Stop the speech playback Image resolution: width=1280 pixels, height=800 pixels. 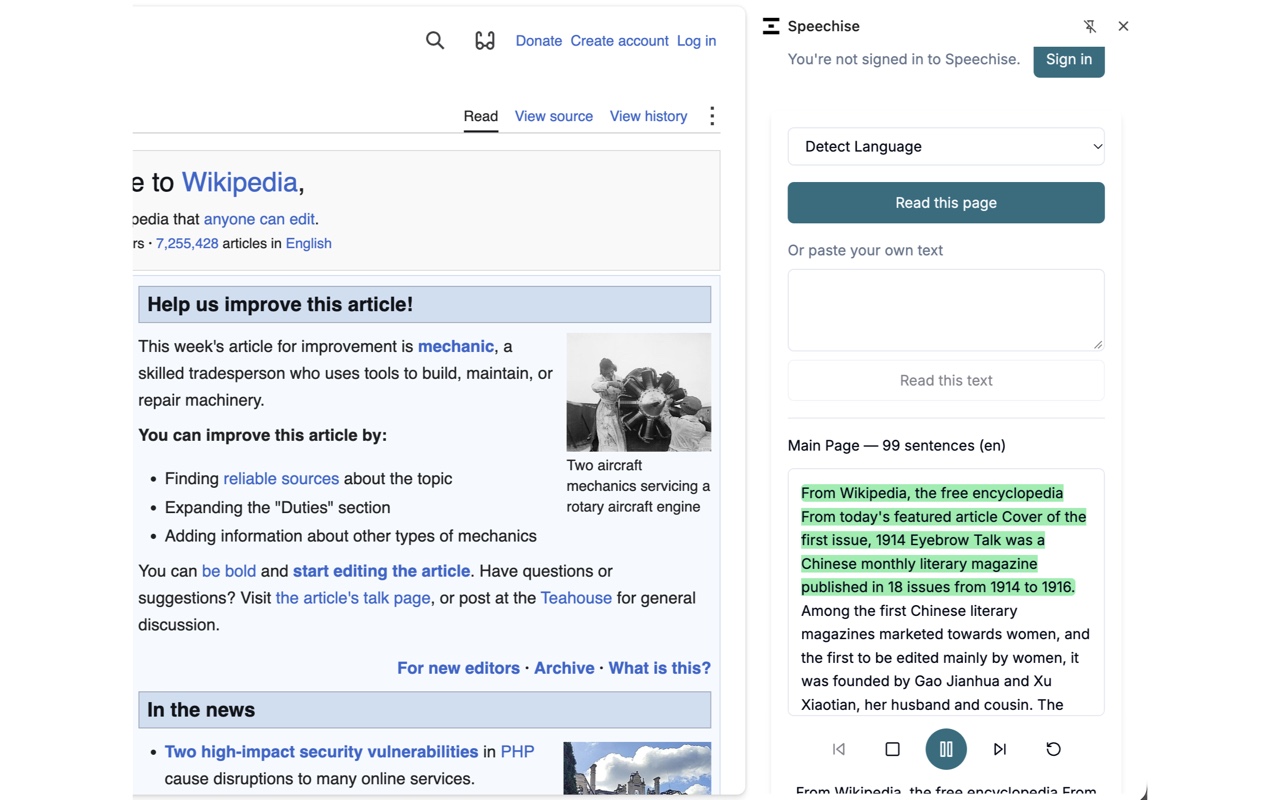(892, 749)
